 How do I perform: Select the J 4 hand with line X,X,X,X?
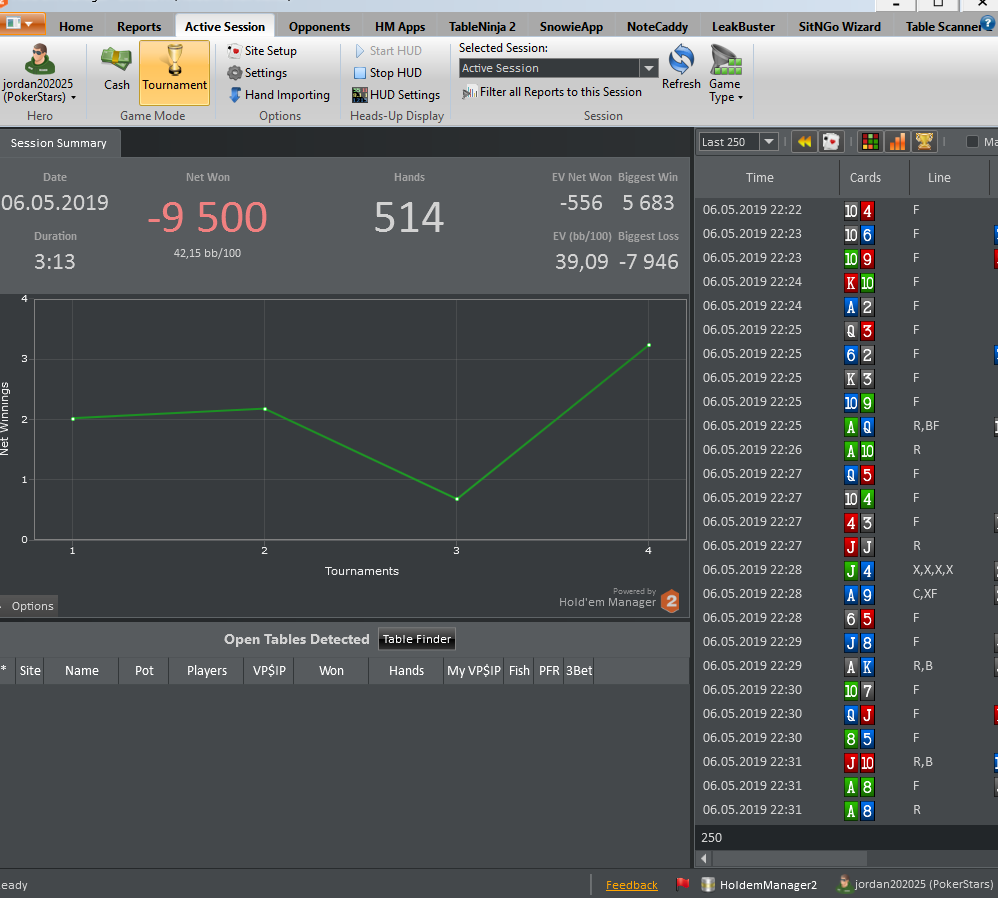point(846,570)
